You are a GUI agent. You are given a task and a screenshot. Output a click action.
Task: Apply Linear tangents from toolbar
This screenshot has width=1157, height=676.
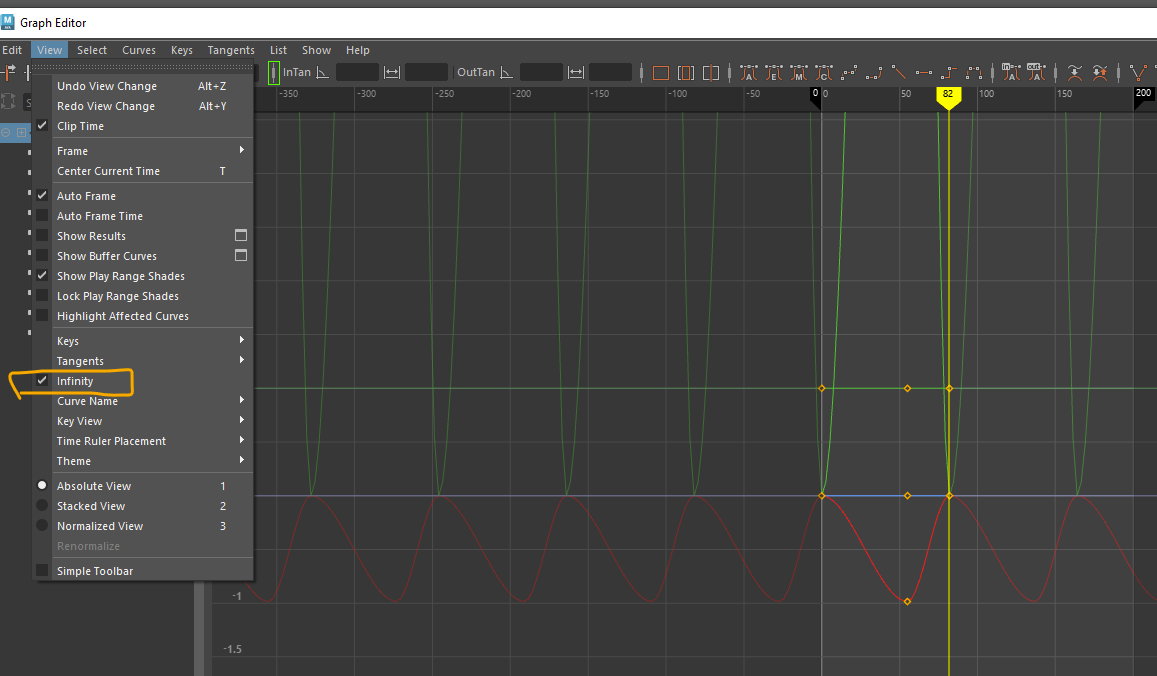pyautogui.click(x=899, y=73)
